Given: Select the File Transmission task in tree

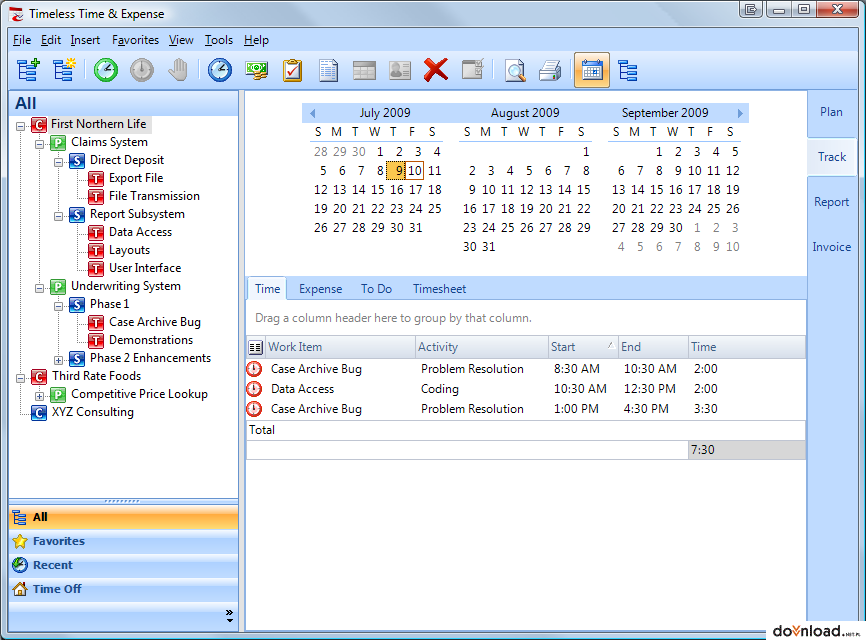Looking at the screenshot, I should pos(154,196).
